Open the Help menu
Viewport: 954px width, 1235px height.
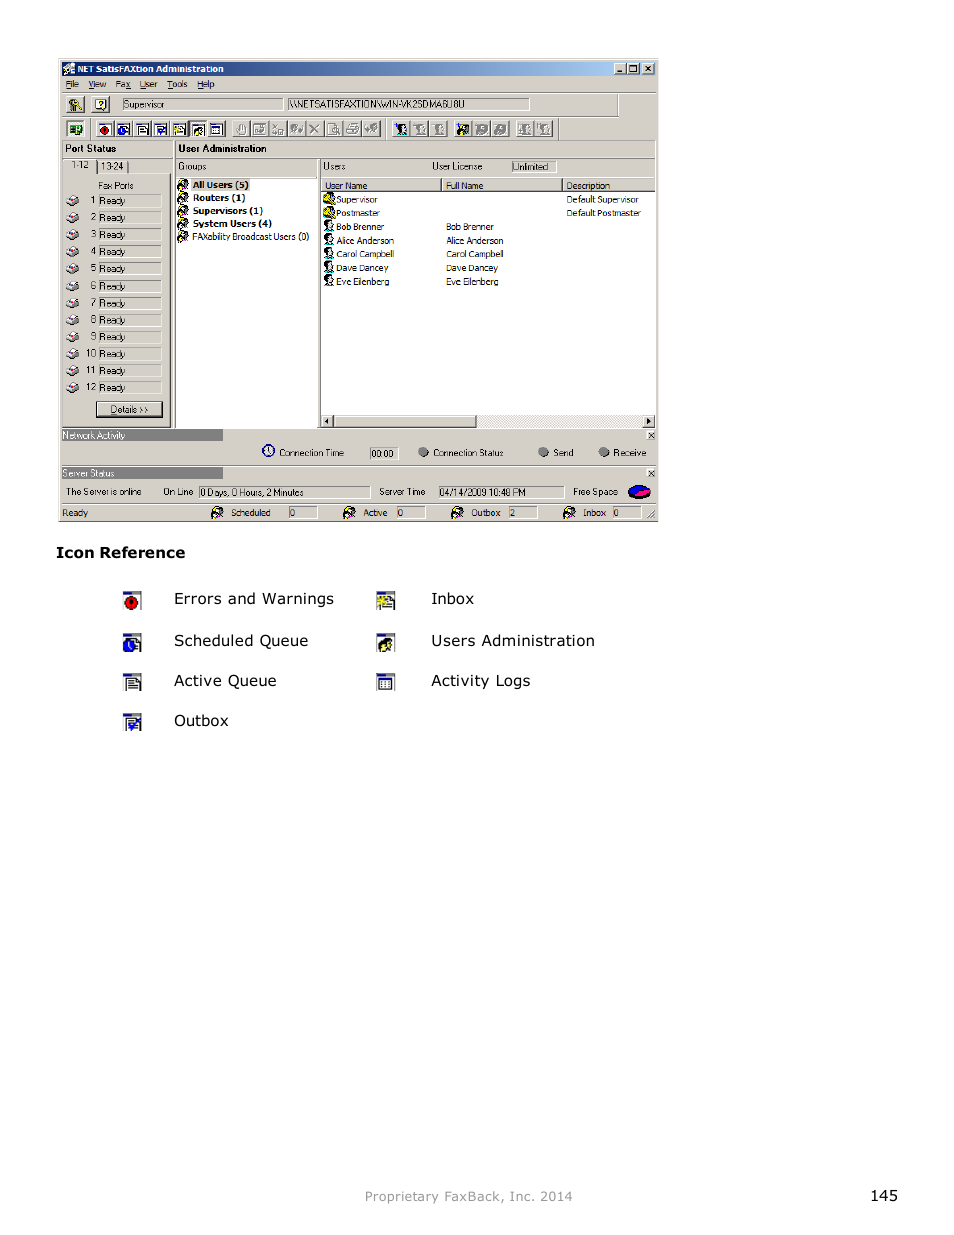tap(206, 85)
